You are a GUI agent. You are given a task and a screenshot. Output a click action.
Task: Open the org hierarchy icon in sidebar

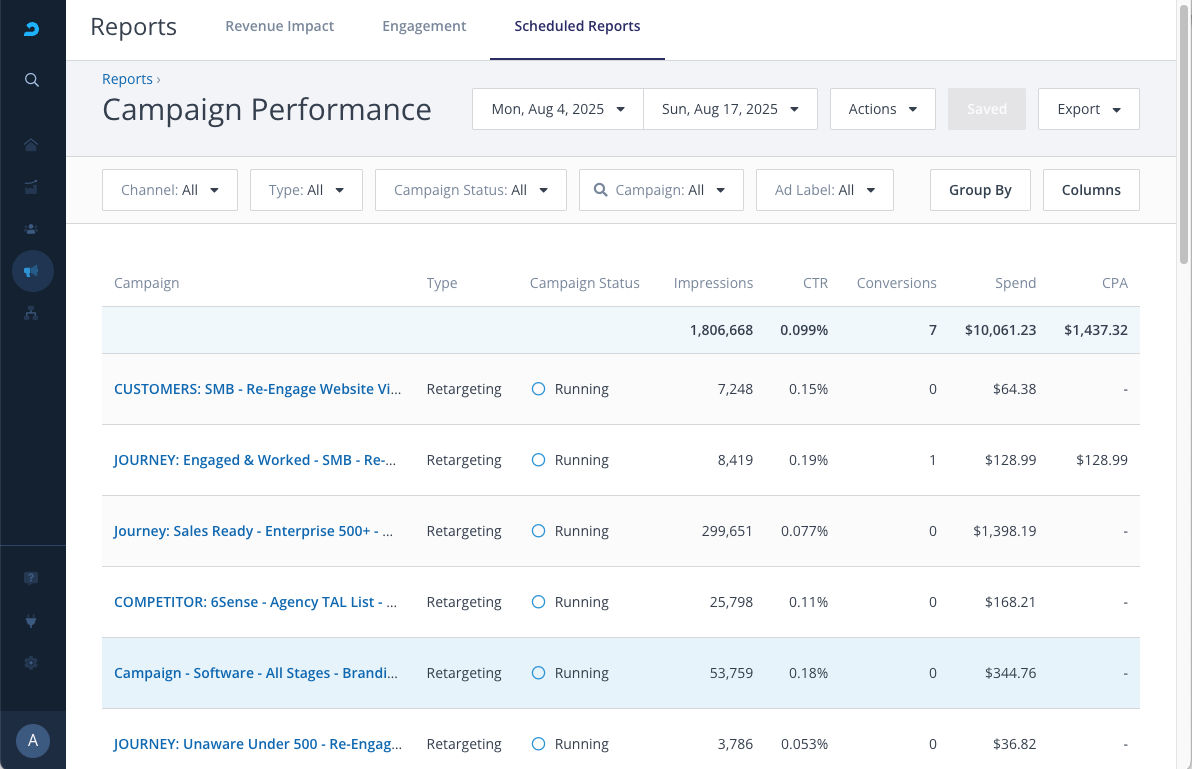(32, 313)
